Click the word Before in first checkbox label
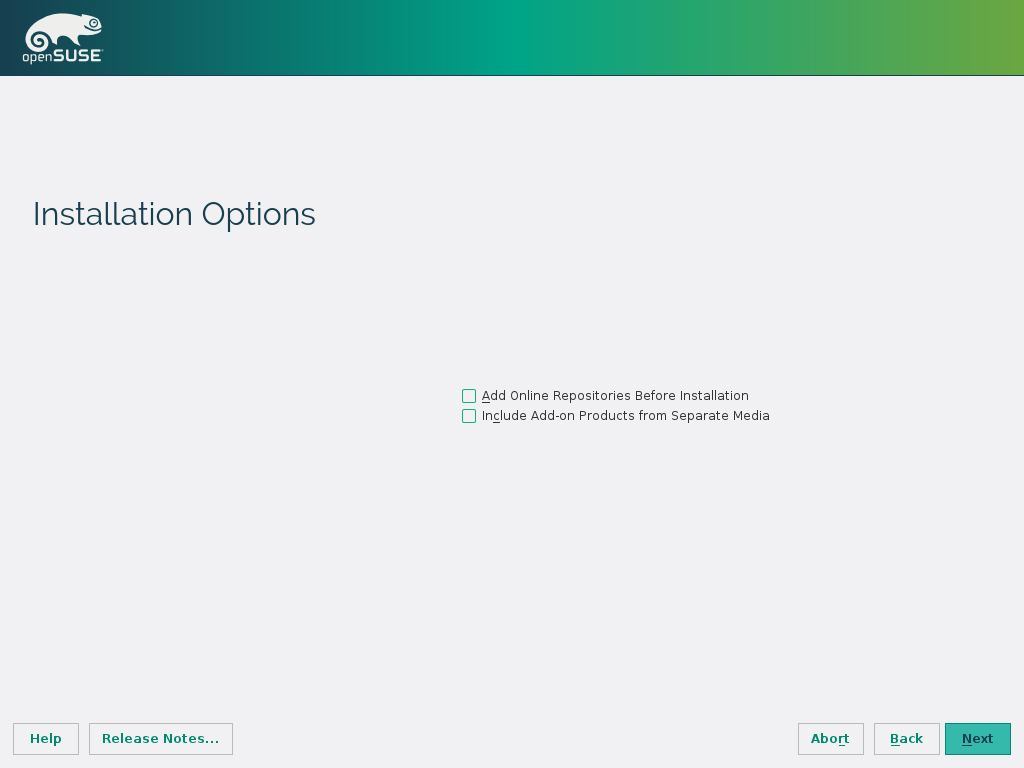The width and height of the screenshot is (1024, 768). [x=655, y=396]
